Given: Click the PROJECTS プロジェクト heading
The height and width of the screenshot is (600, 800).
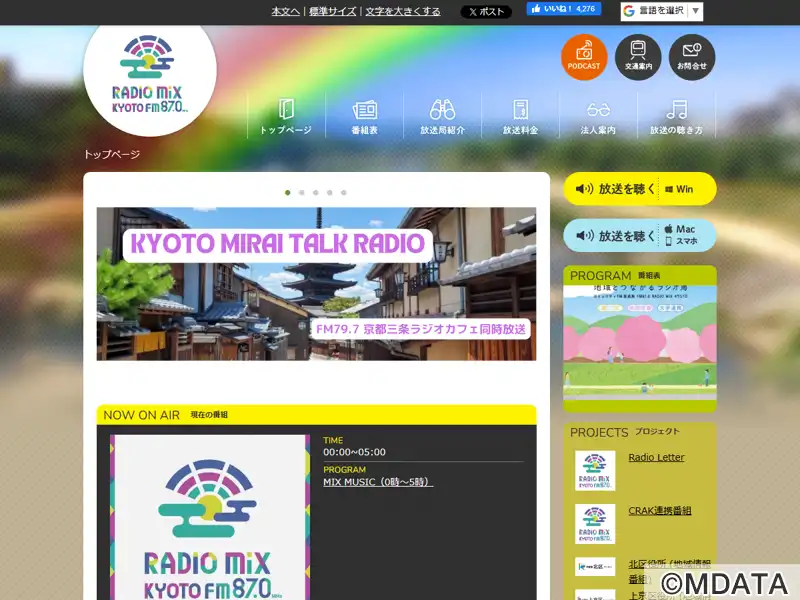Looking at the screenshot, I should click(x=625, y=432).
